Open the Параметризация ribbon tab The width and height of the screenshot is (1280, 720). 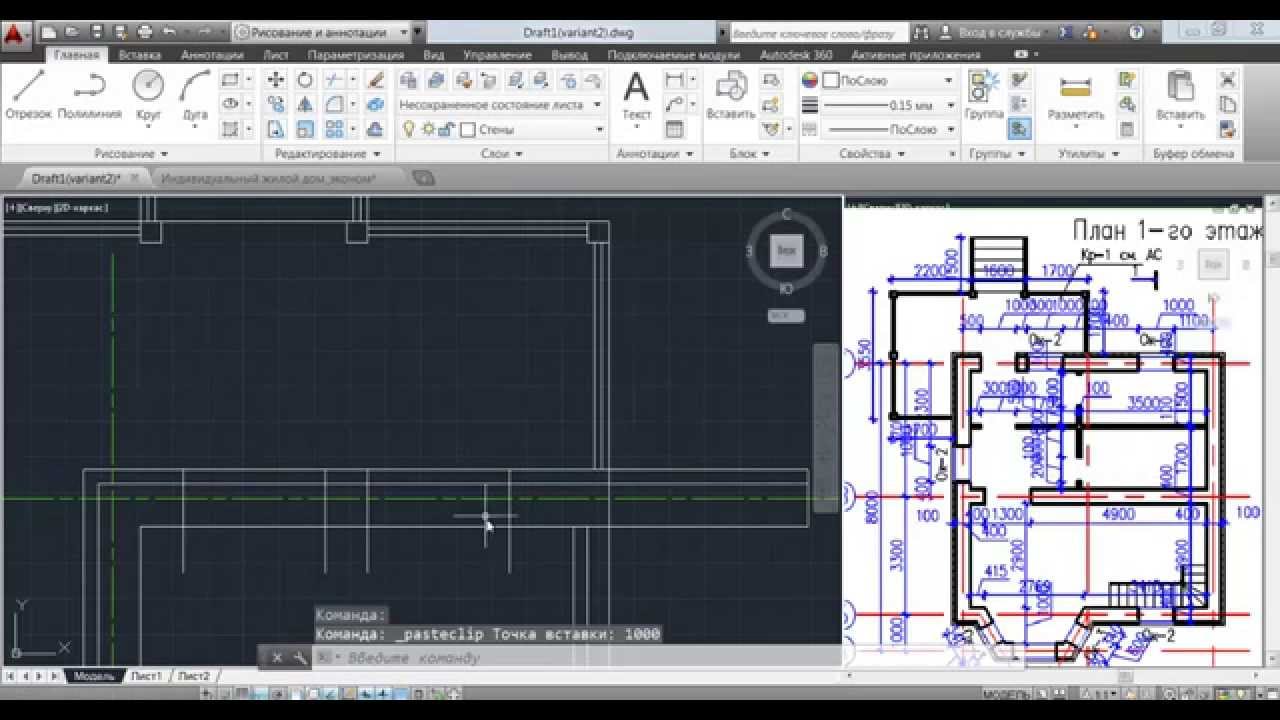click(356, 55)
